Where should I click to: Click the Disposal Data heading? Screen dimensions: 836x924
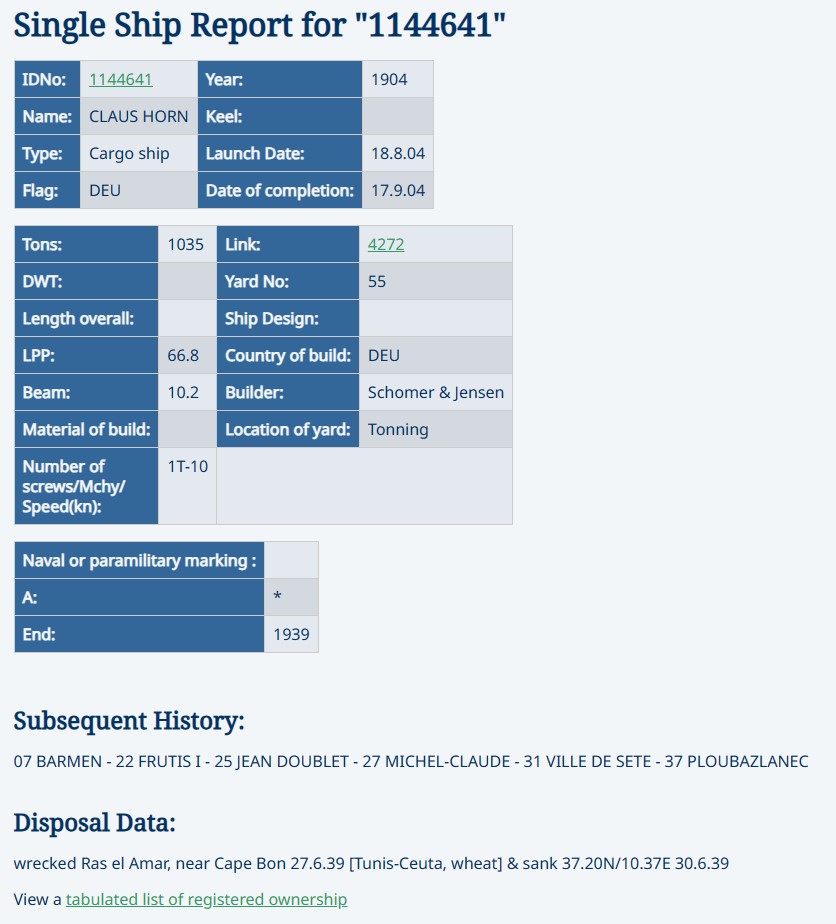pos(95,823)
